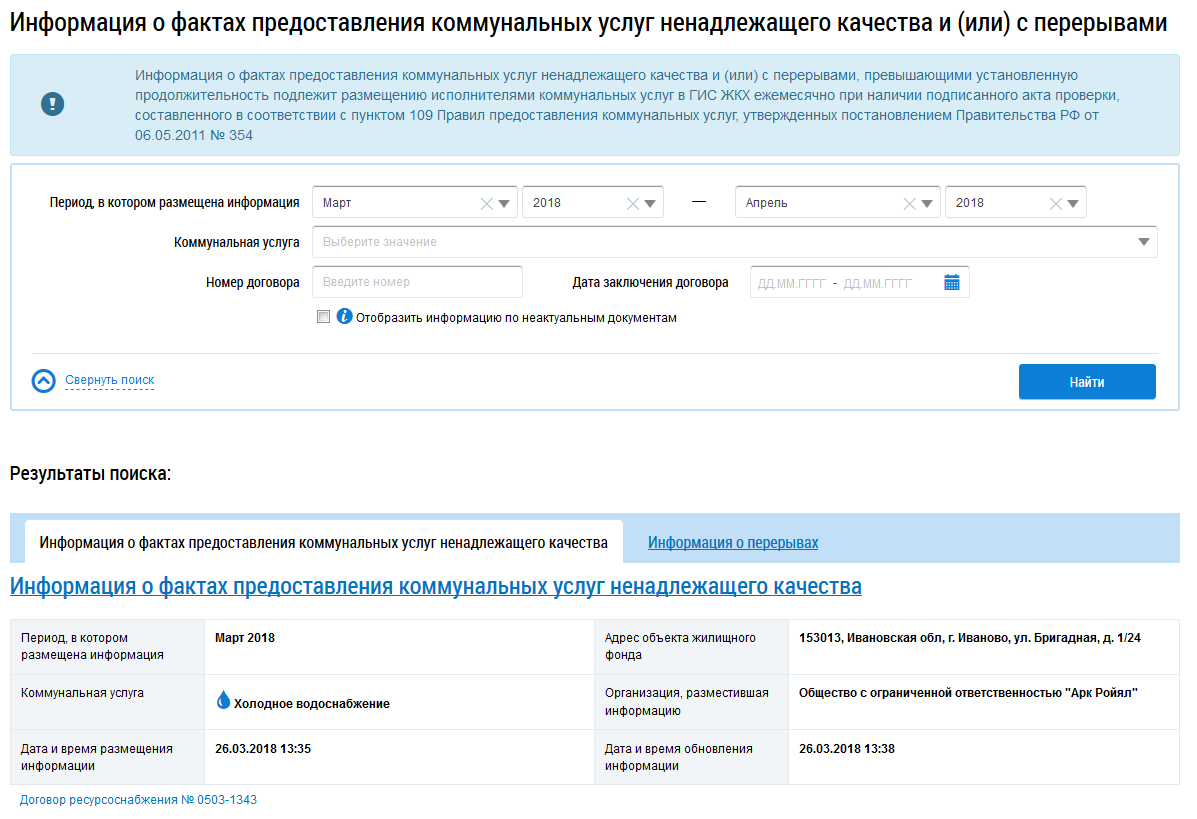The image size is (1197, 819).
Task: Clear the start month 'Март' selection
Action: tap(486, 203)
